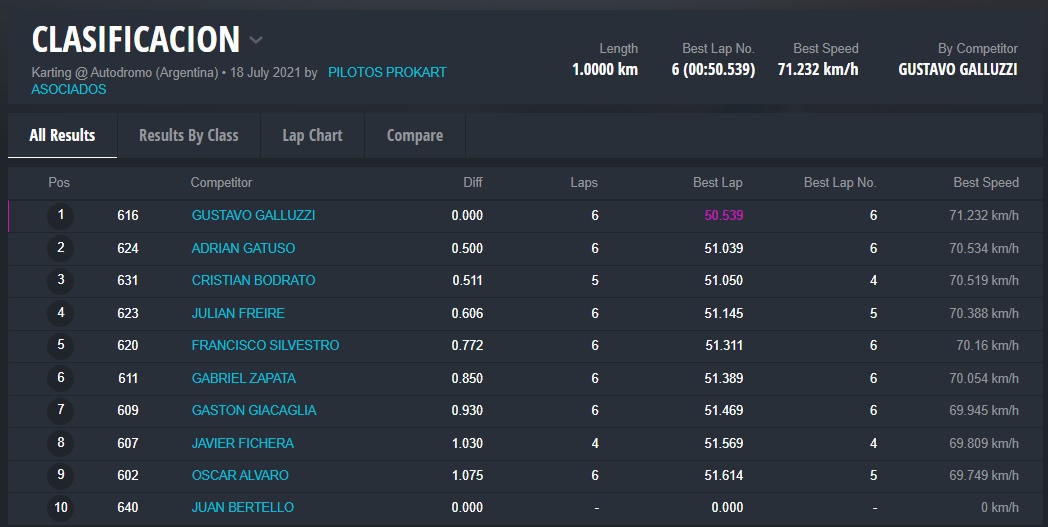The image size is (1048, 527).
Task: Click the position 8 badge for Javier Fichera
Action: 60,443
